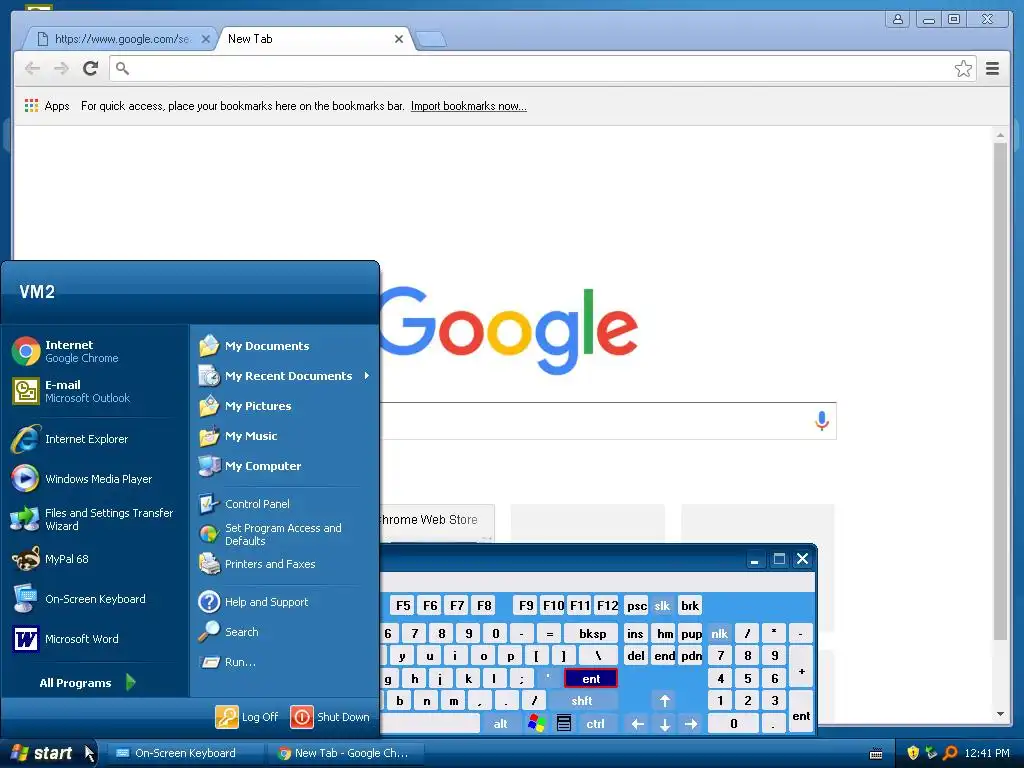Open Search from Start menu
This screenshot has height=768, width=1024.
click(285, 632)
